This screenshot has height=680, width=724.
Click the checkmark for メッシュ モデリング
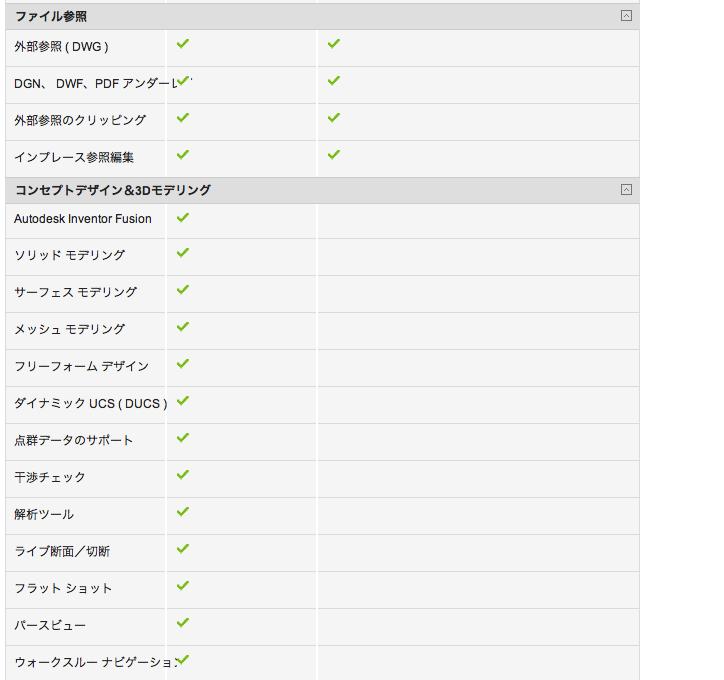[x=183, y=327]
